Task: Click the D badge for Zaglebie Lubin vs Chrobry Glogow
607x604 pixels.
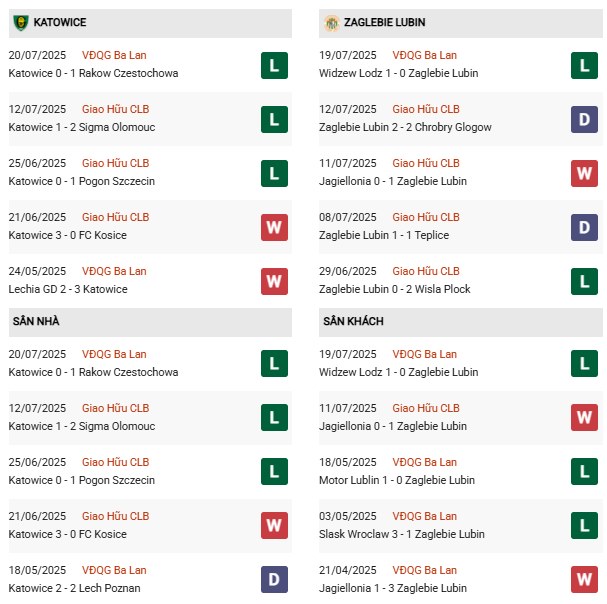Action: pos(584,120)
